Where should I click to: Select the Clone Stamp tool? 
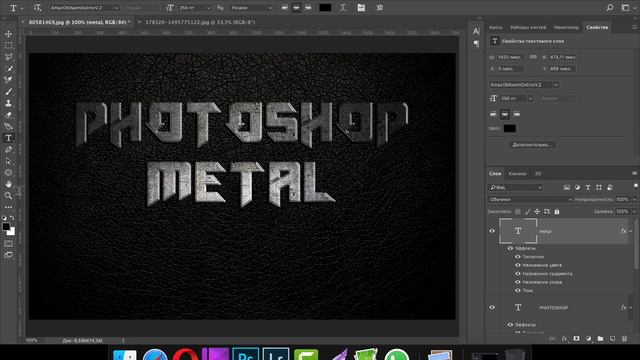(x=9, y=103)
